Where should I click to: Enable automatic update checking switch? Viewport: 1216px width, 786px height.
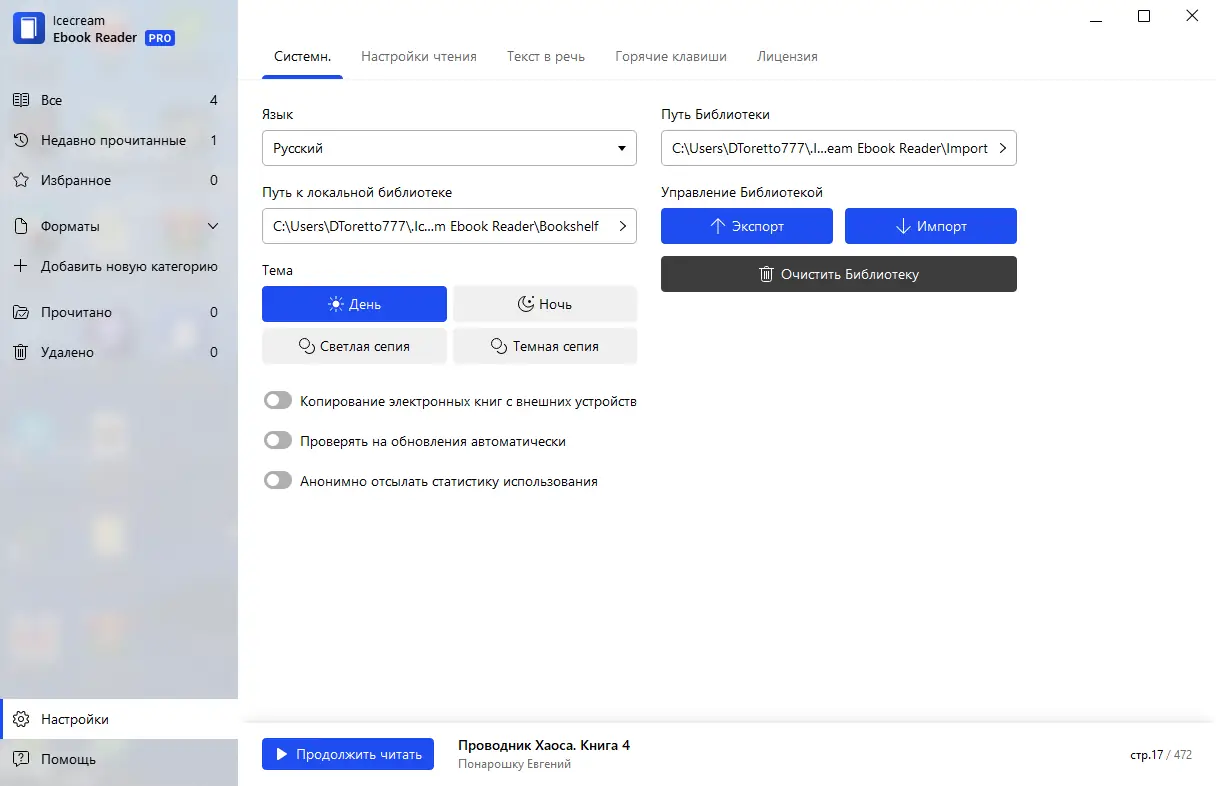point(277,441)
